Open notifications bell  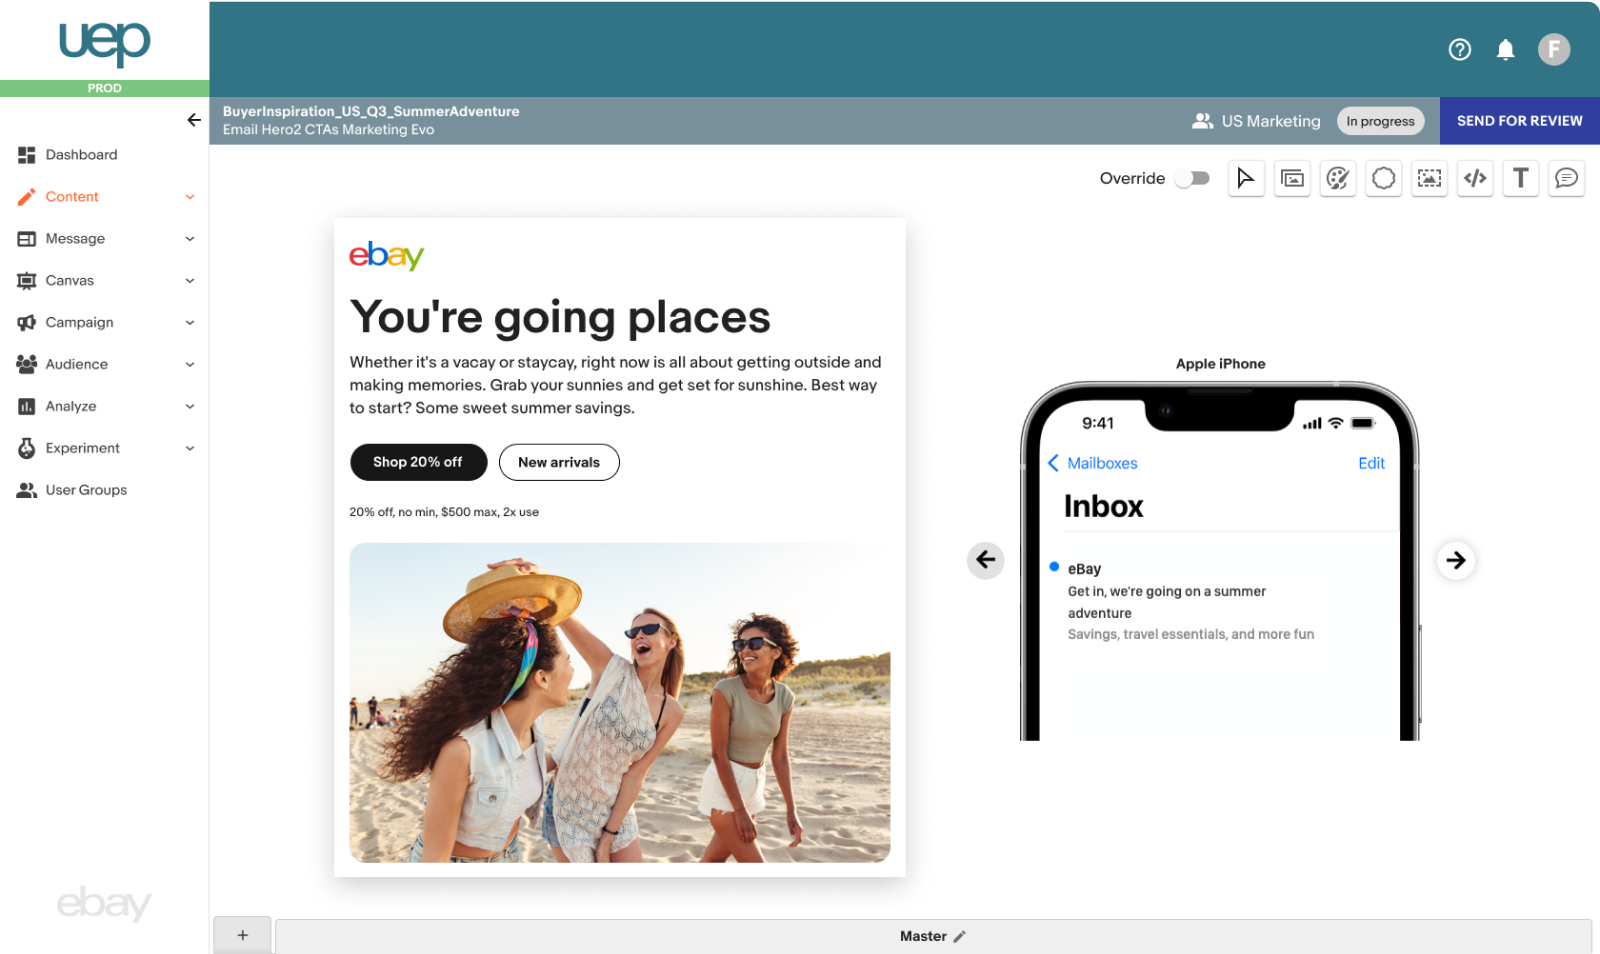(x=1505, y=49)
